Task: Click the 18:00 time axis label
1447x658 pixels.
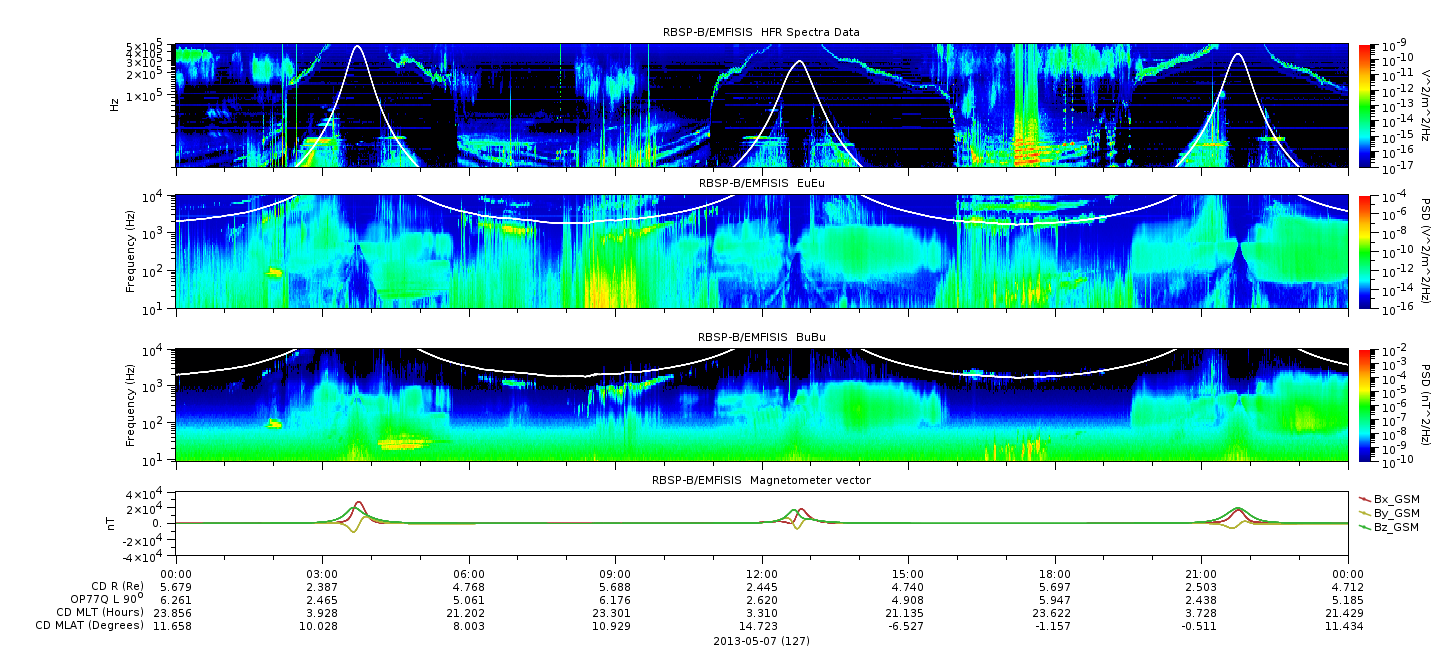Action: (x=1055, y=573)
